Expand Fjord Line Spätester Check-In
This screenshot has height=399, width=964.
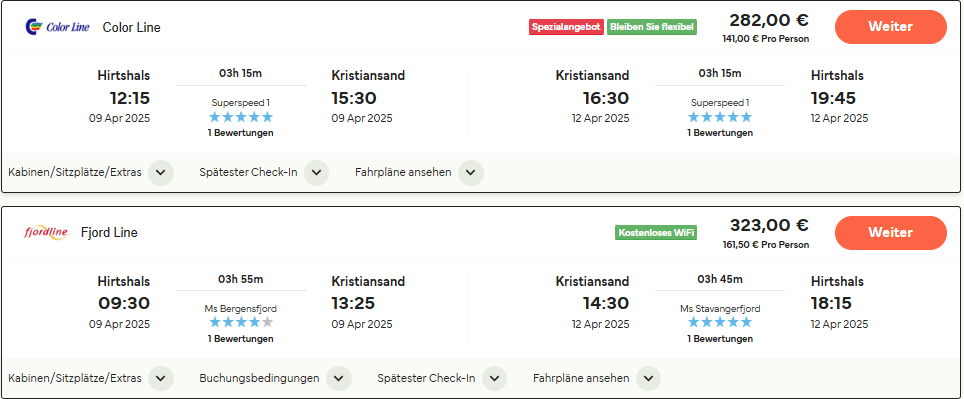(x=494, y=378)
